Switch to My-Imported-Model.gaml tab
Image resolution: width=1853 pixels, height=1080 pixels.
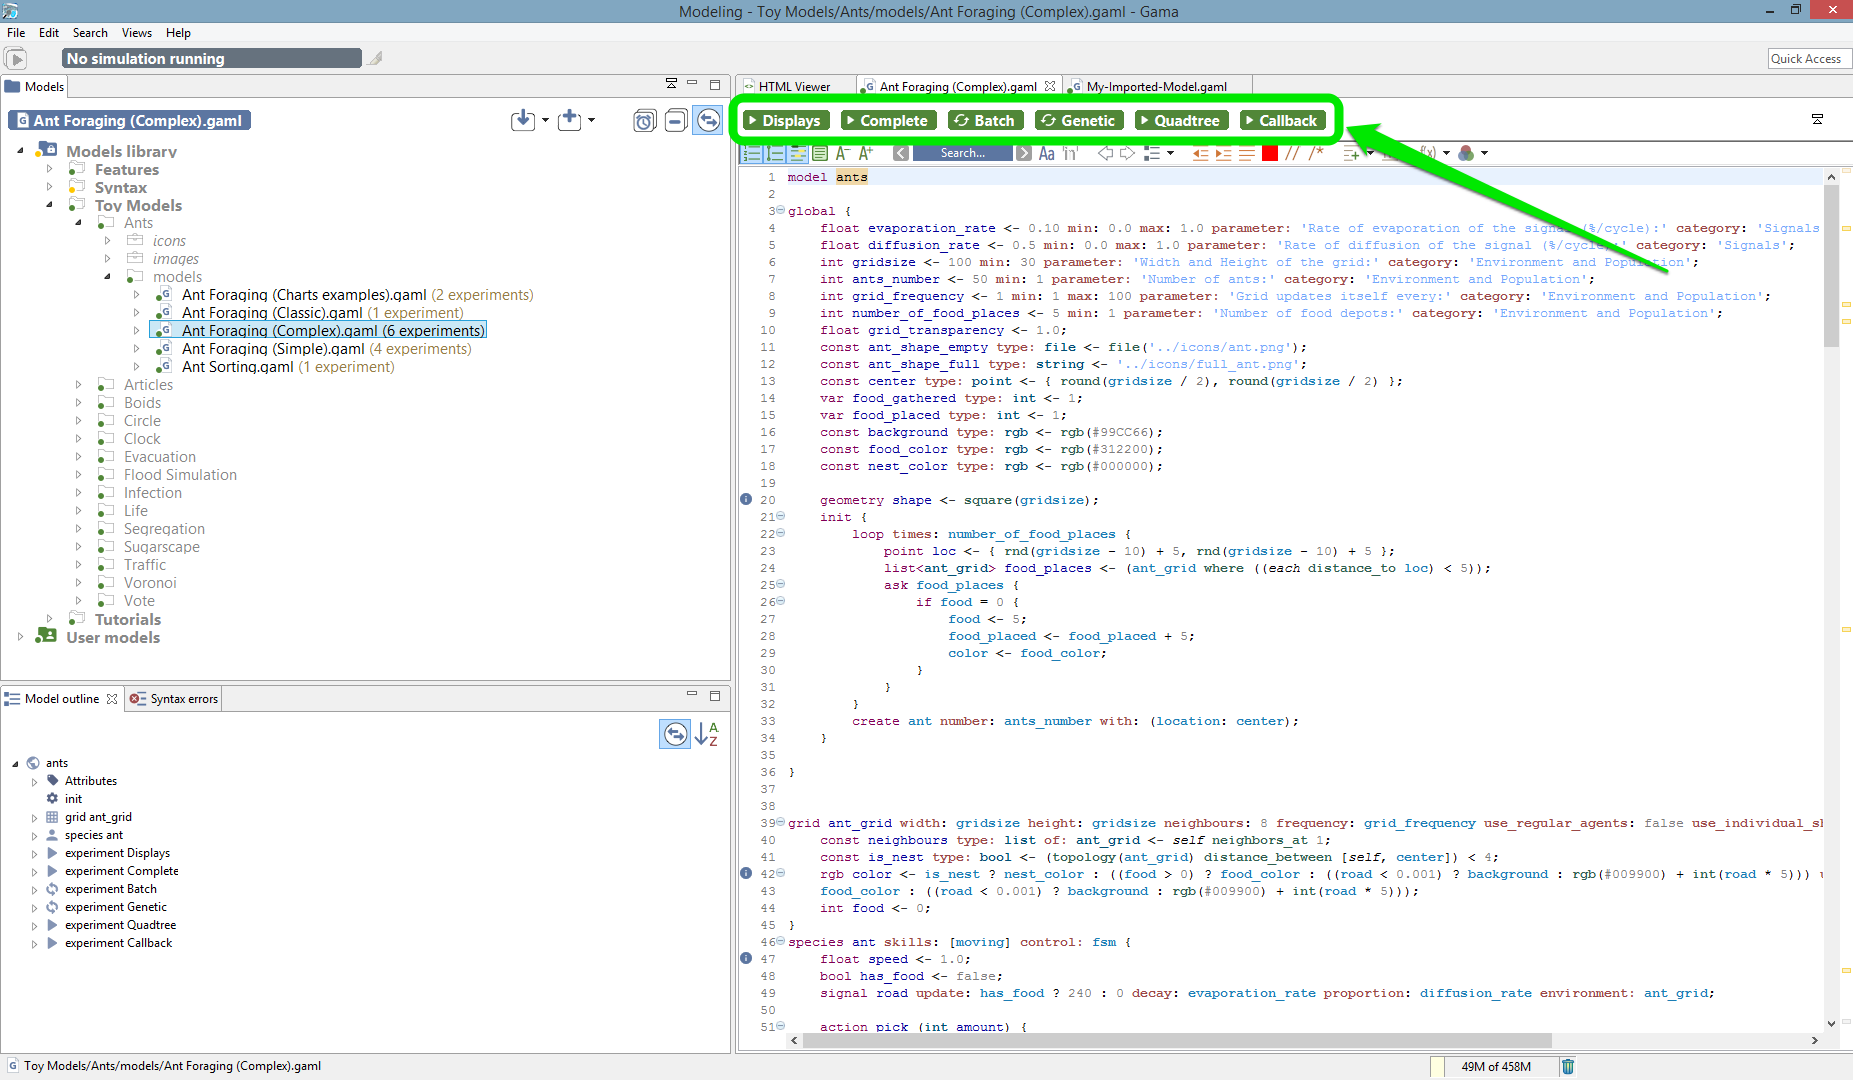click(1156, 87)
